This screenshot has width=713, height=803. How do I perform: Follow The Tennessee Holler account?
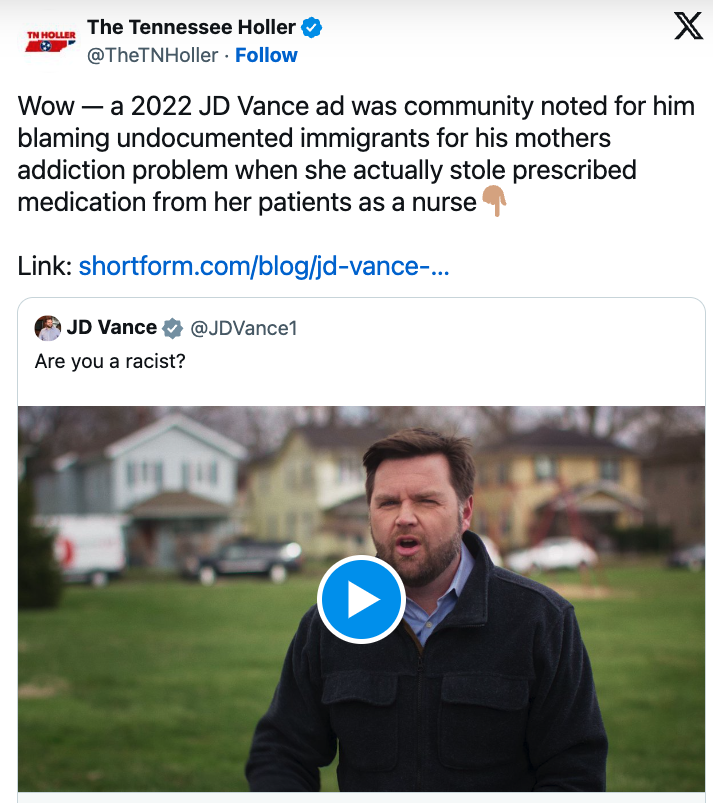click(x=266, y=55)
